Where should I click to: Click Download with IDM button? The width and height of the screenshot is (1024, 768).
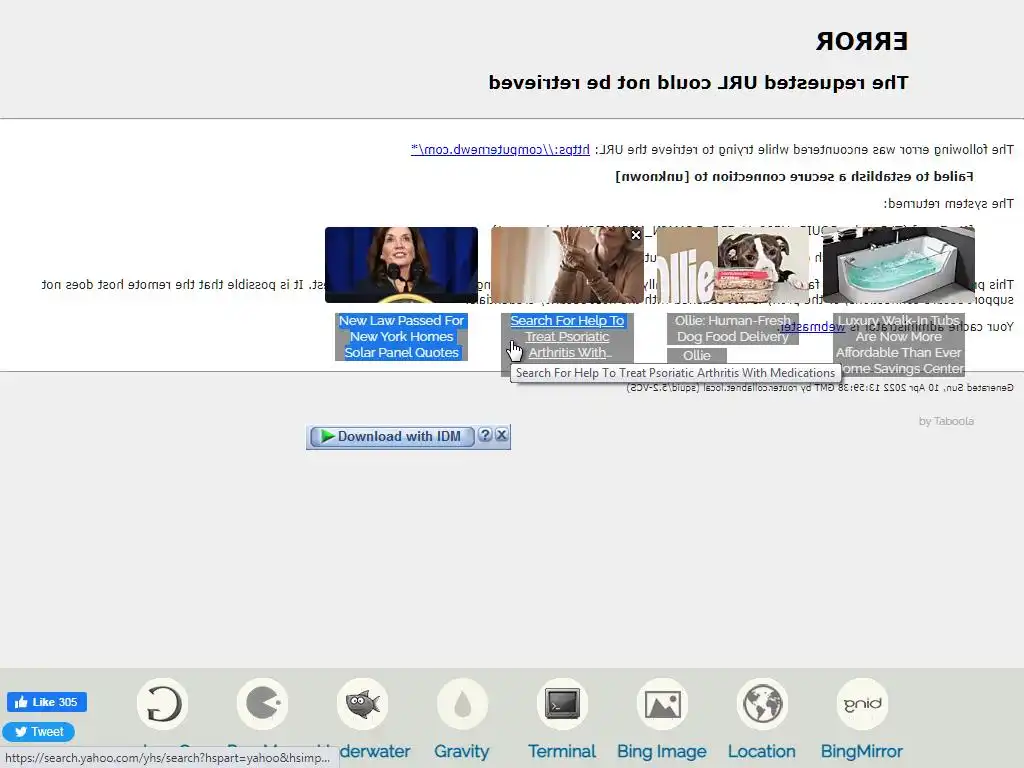click(x=392, y=436)
